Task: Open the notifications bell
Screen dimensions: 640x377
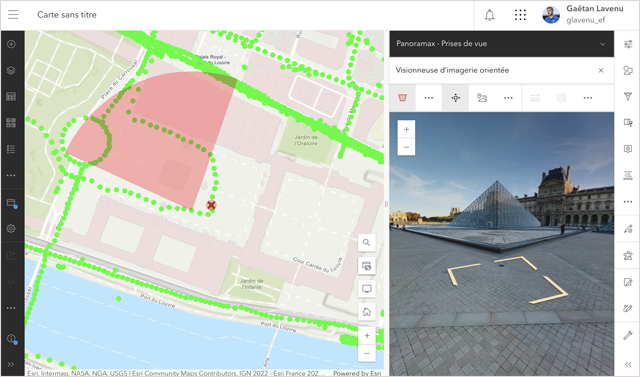Action: pos(489,15)
